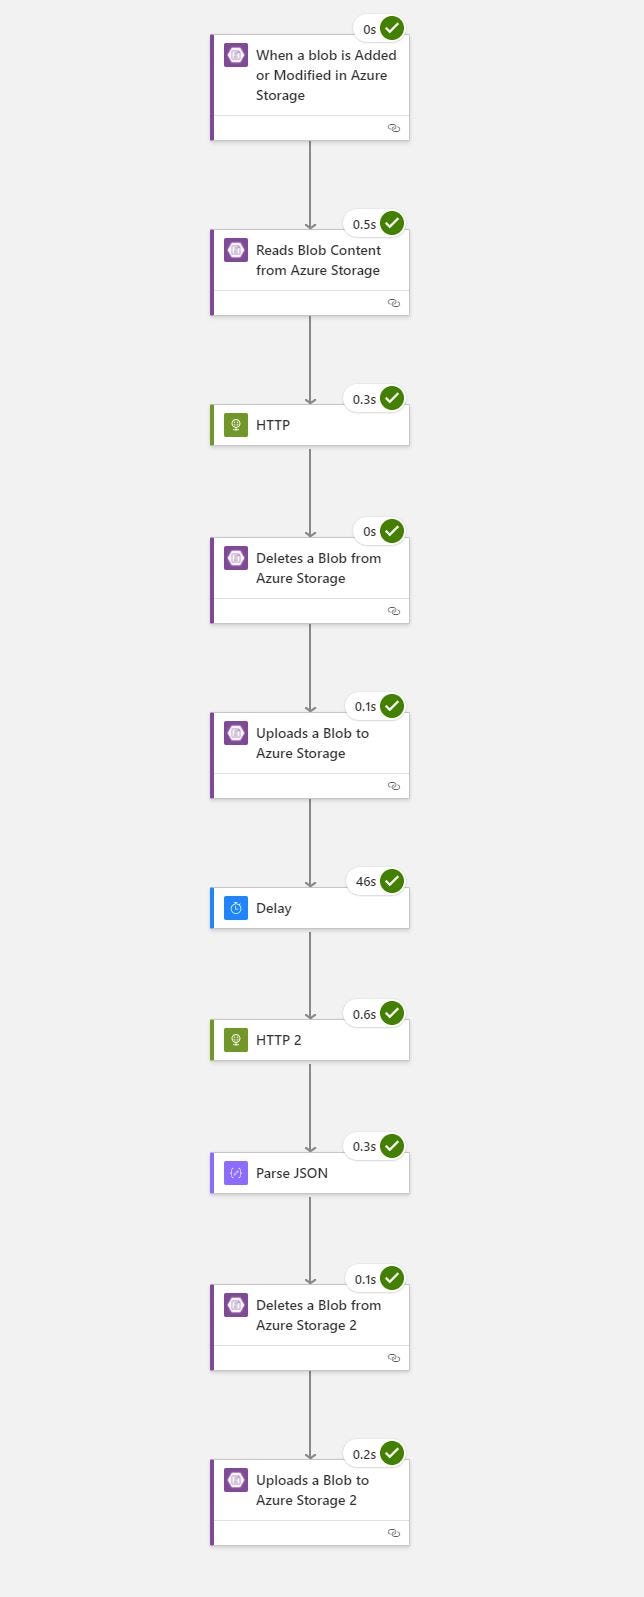The width and height of the screenshot is (644, 1597).
Task: Click the 0.6s badge on HTTP 2
Action: 366,1013
